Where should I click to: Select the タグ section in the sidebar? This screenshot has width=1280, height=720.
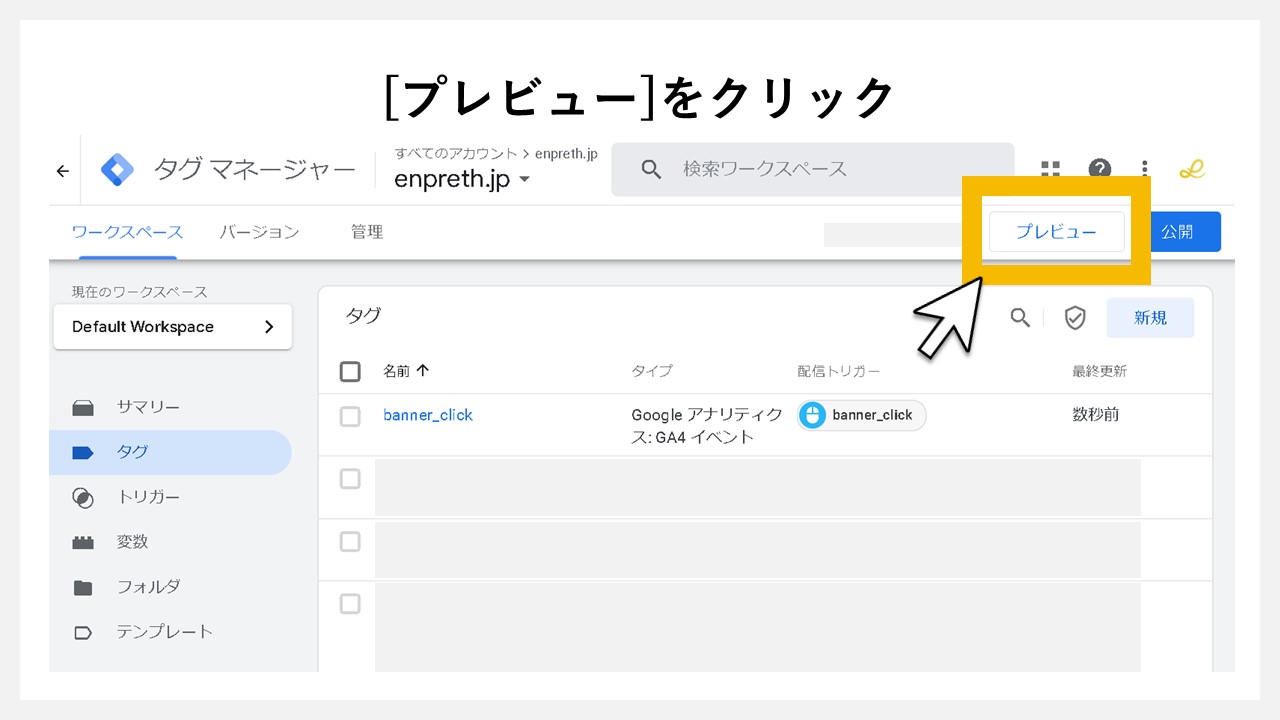click(132, 451)
